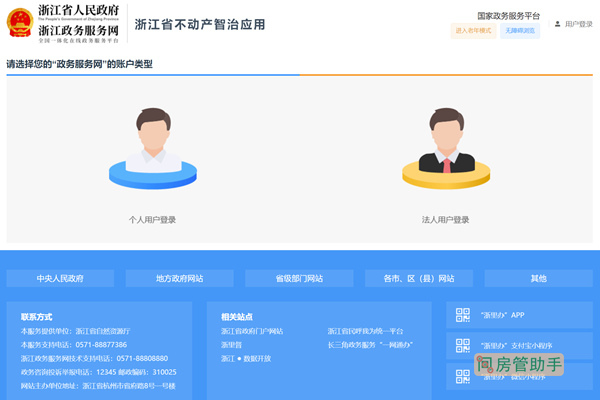Expand the 地方政府网站 footer menu

[x=179, y=278]
